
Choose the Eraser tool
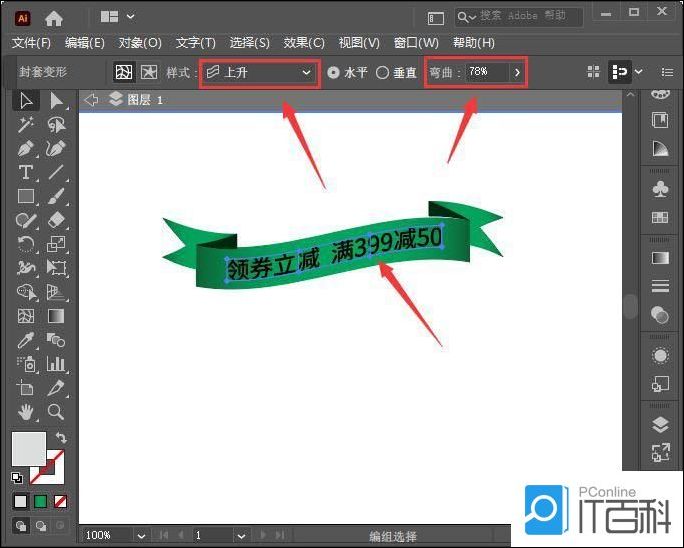click(56, 220)
